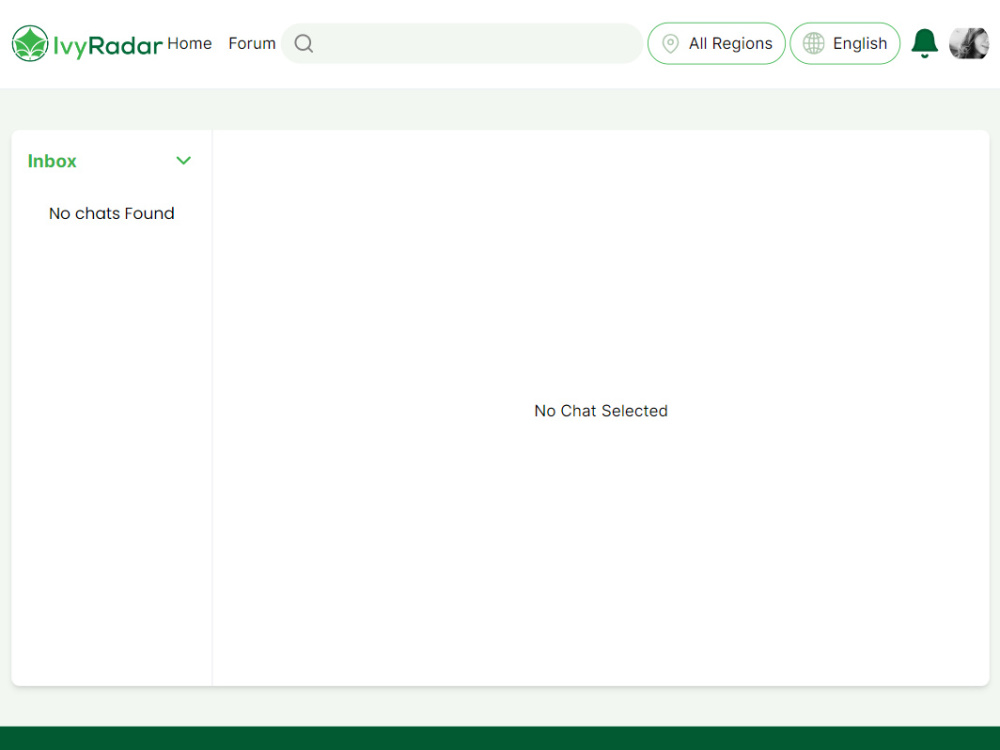Open the user profile avatar

point(969,43)
